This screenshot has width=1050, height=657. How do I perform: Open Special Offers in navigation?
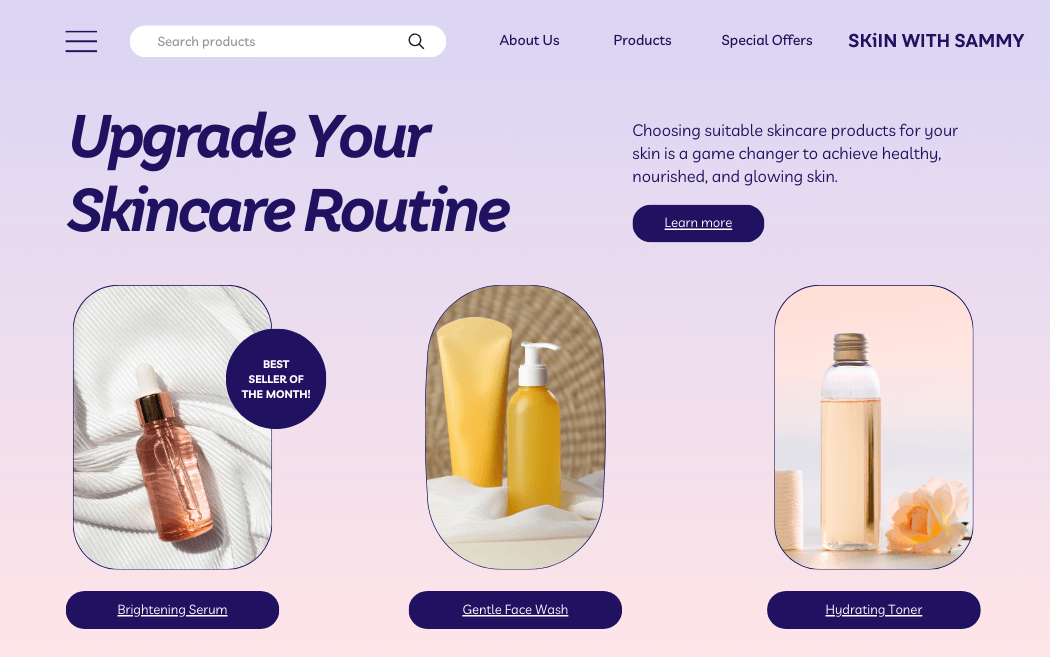point(767,40)
